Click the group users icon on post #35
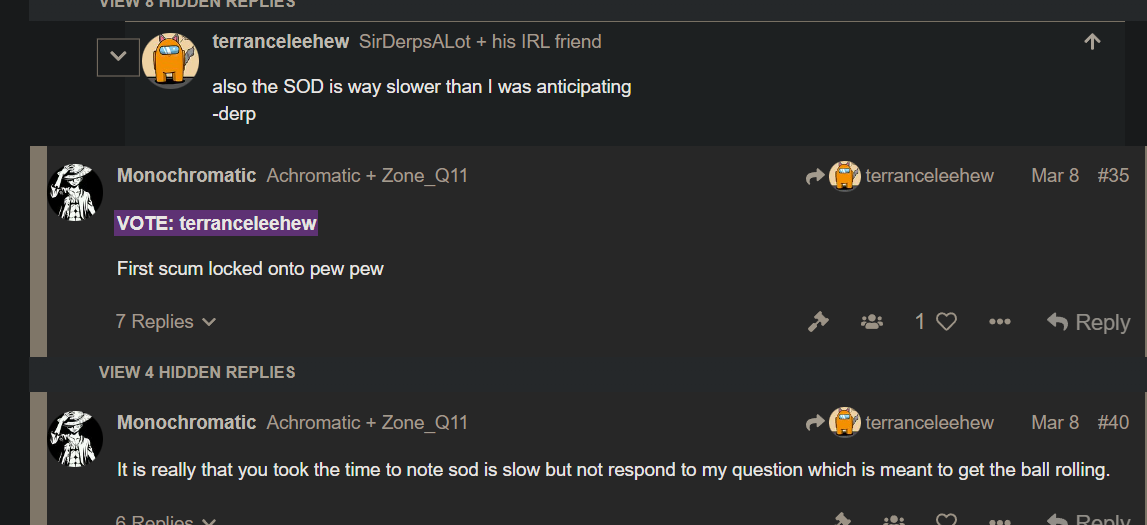 (872, 322)
